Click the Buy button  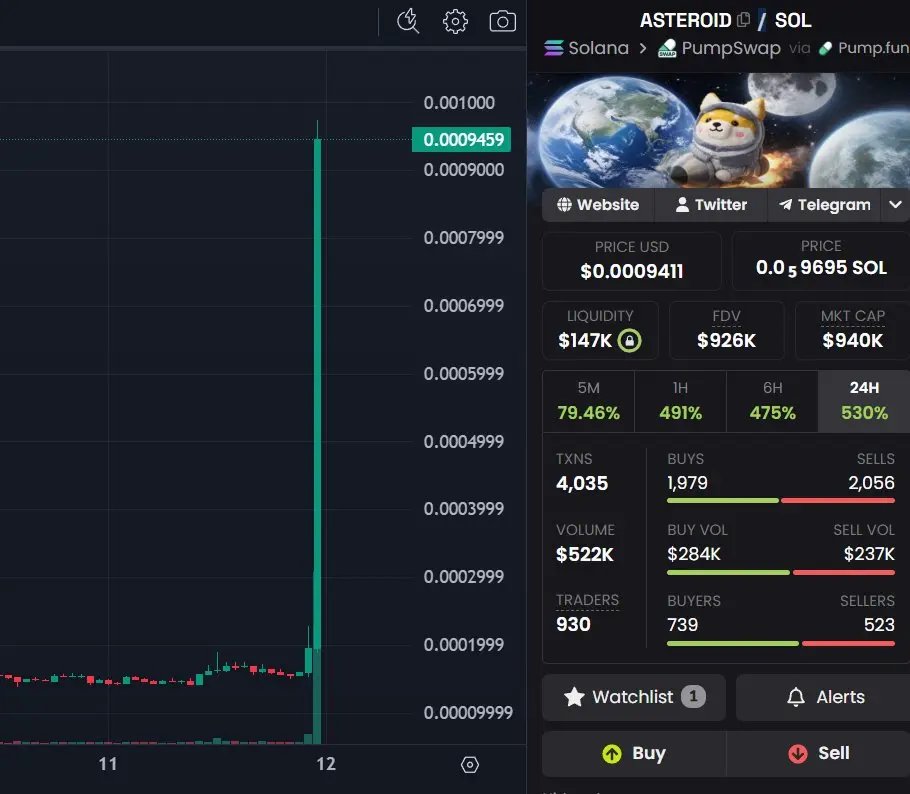634,753
